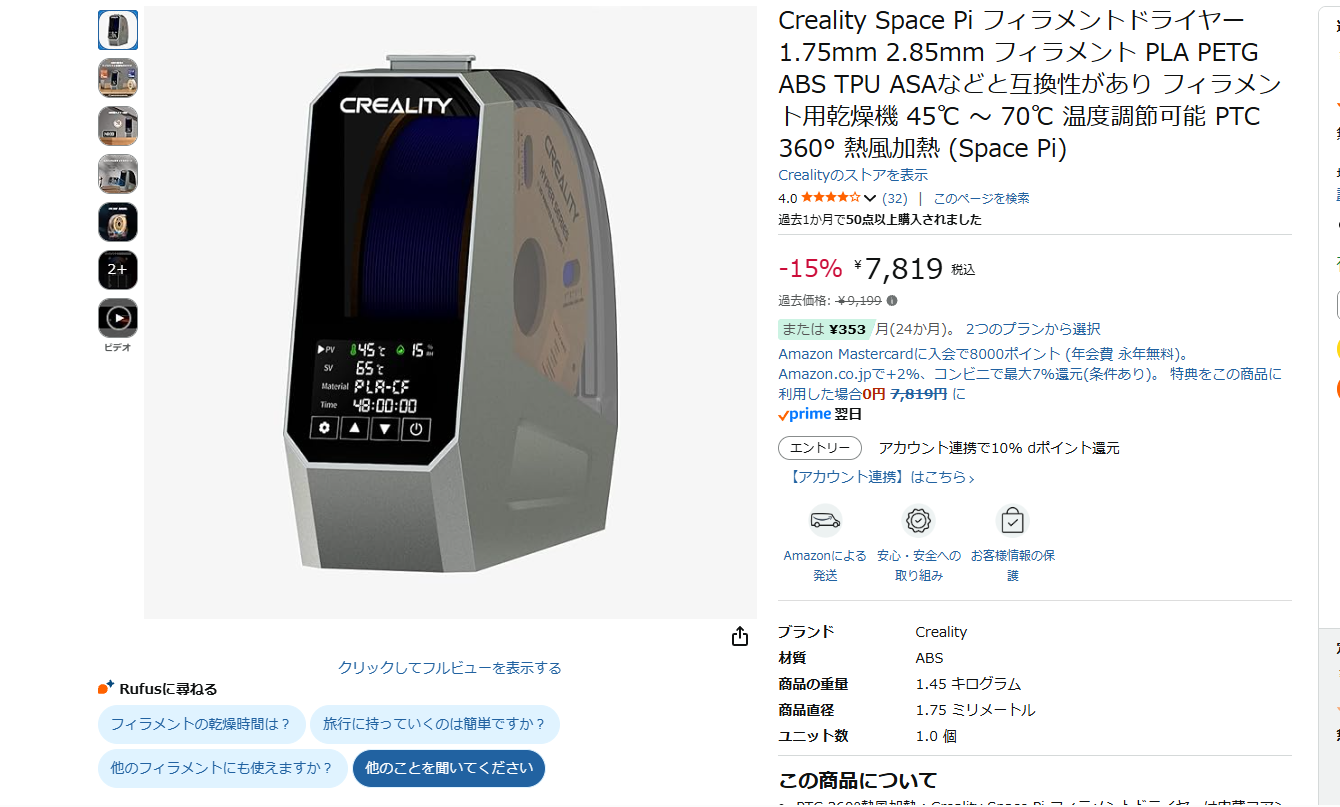This screenshot has height=807, width=1340.
Task: Click the 'フィラメントの乾燥時間は？' suggestion chip
Action: tap(200, 724)
